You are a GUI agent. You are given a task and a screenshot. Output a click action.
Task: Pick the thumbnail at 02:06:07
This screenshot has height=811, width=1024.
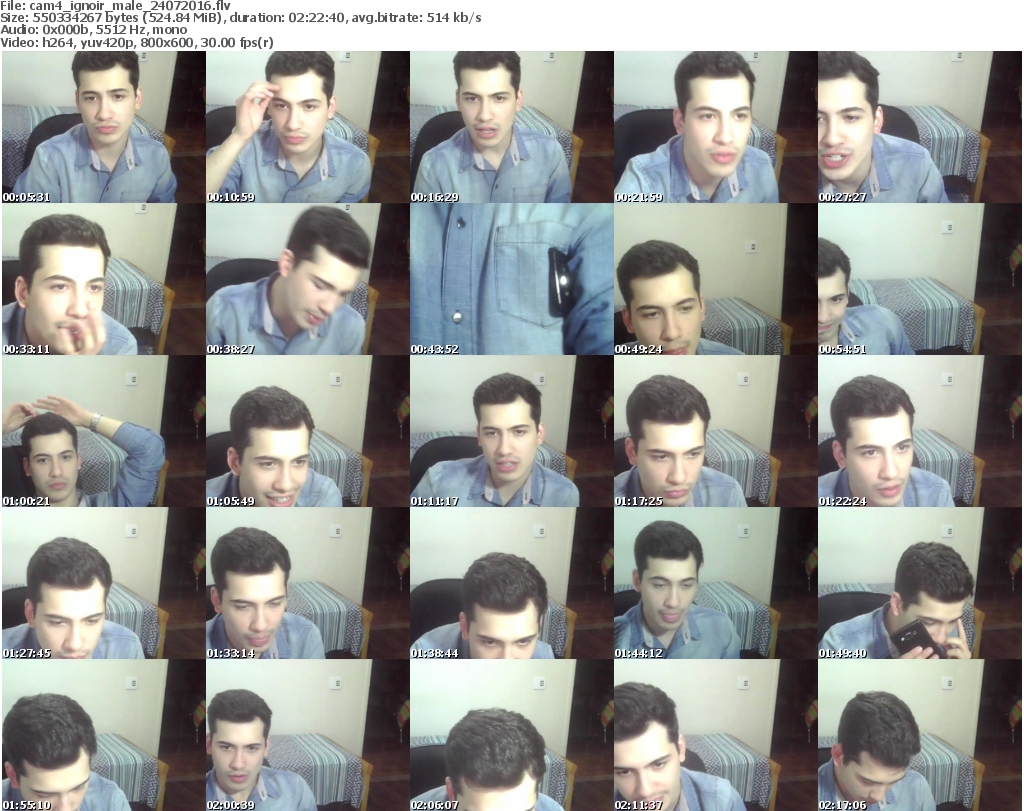(511, 735)
